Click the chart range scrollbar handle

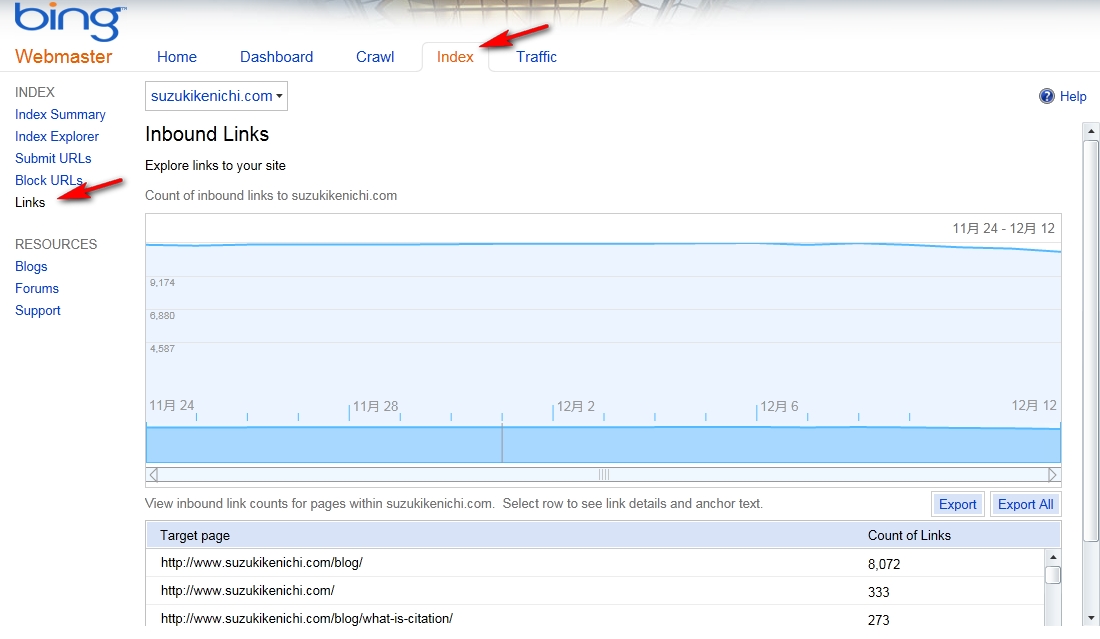coord(603,475)
